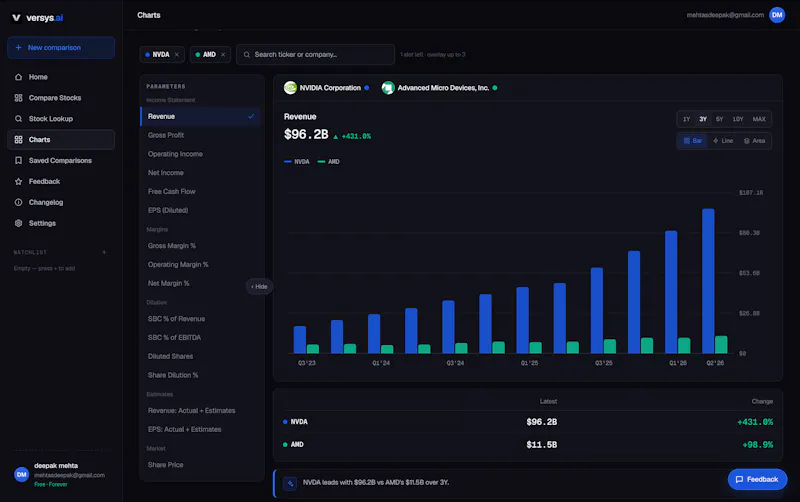Click the Charts sidebar icon
The height and width of the screenshot is (502, 800).
(18, 140)
